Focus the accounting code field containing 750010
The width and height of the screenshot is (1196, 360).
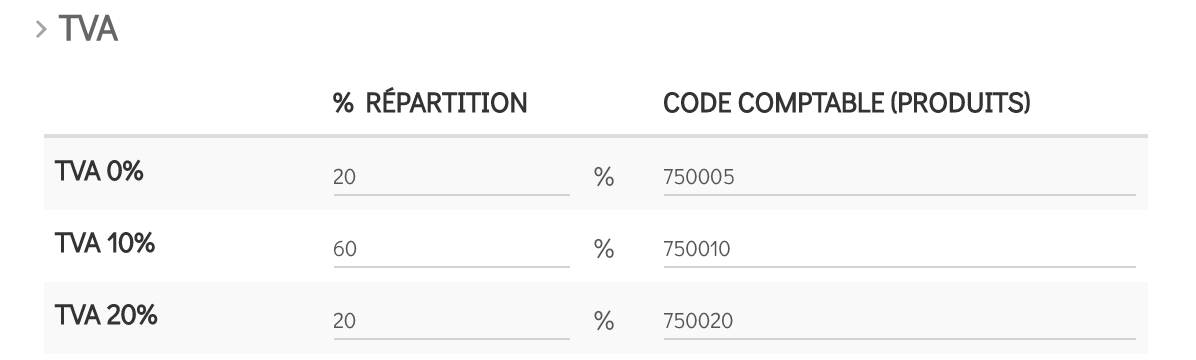[899, 249]
